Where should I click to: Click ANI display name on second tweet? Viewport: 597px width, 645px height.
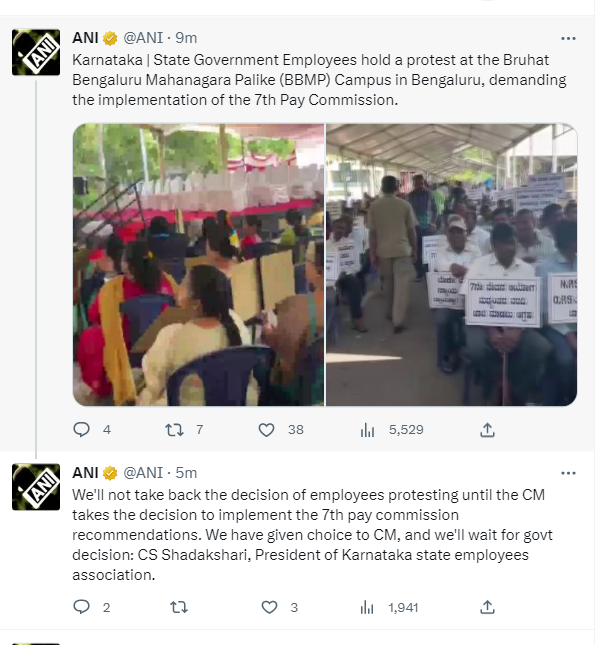85,473
